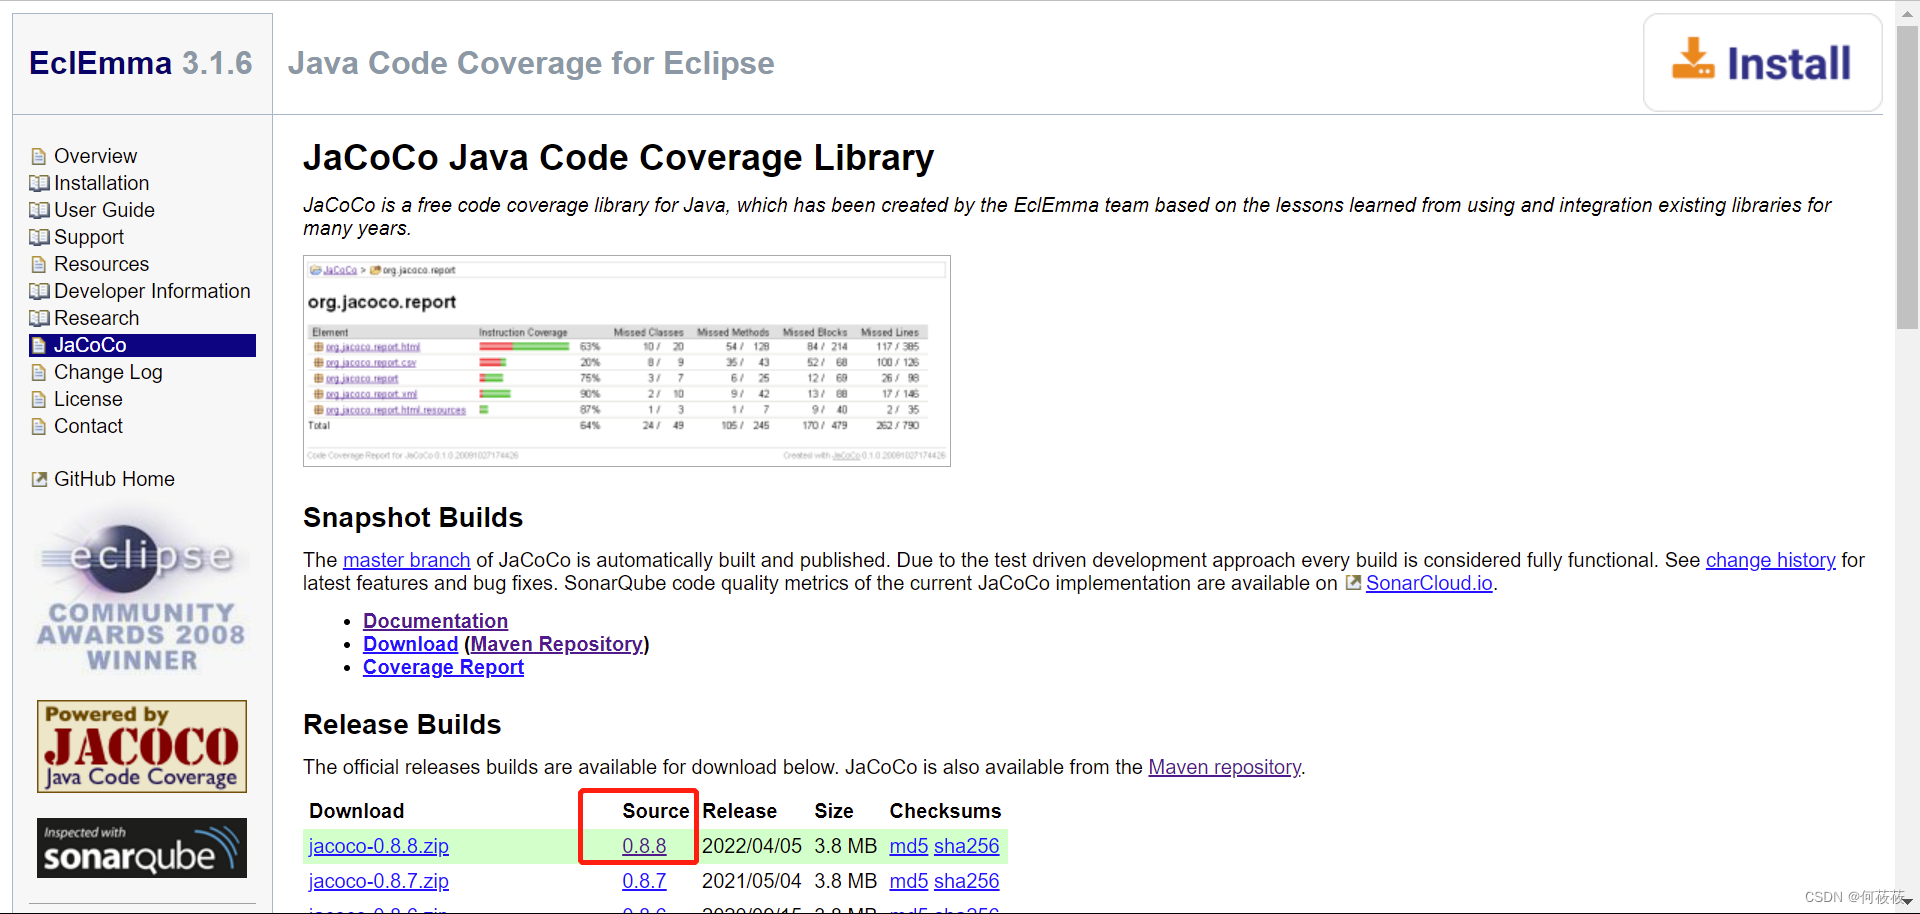Open the Developer Information menu item
The width and height of the screenshot is (1920, 914).
pos(152,291)
